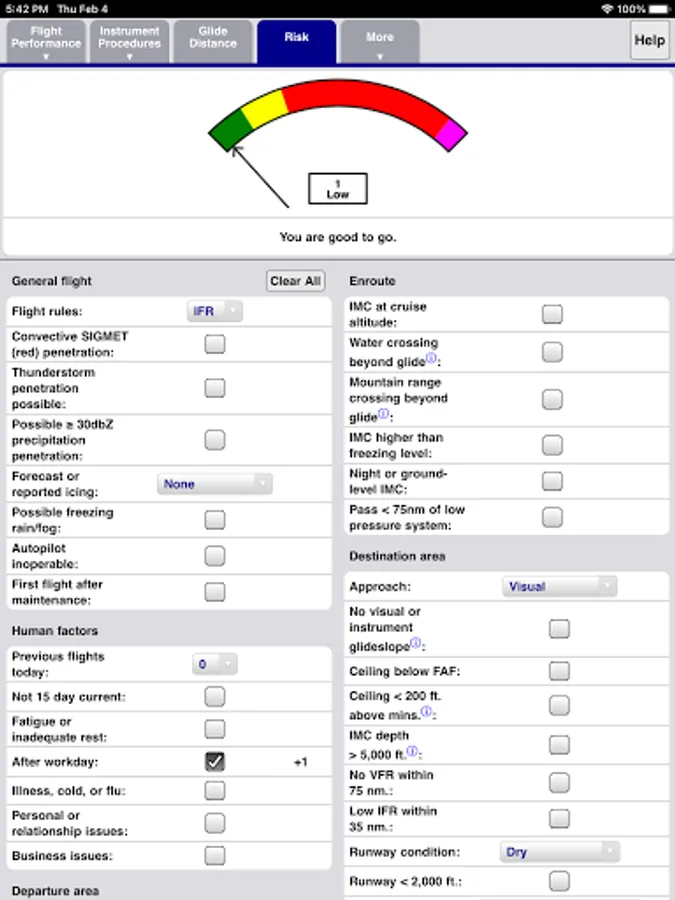
Task: Expand Forecast or reported icing dropdown
Action: (x=214, y=484)
